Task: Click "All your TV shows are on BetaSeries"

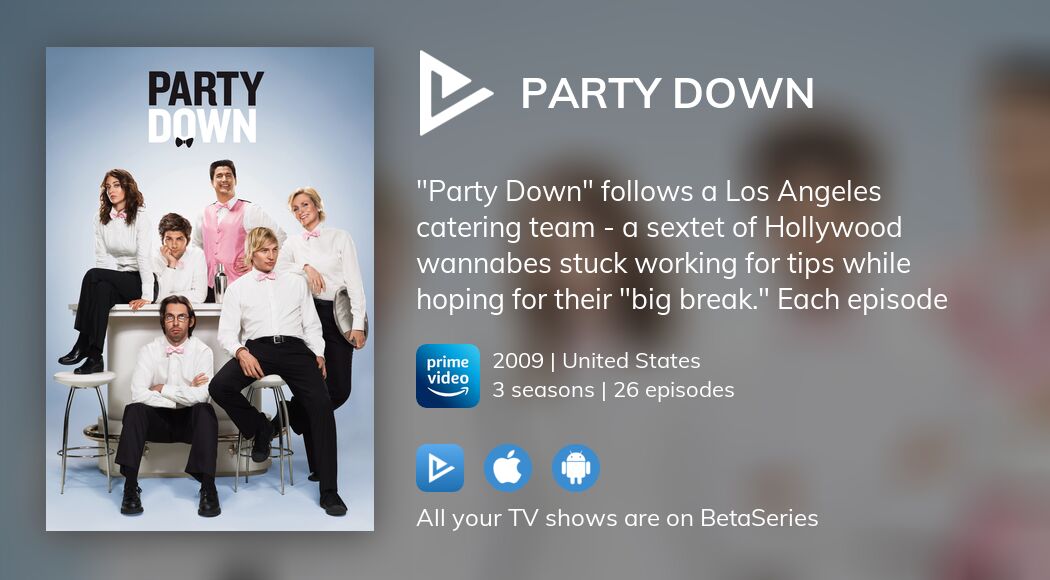Action: 617,518
